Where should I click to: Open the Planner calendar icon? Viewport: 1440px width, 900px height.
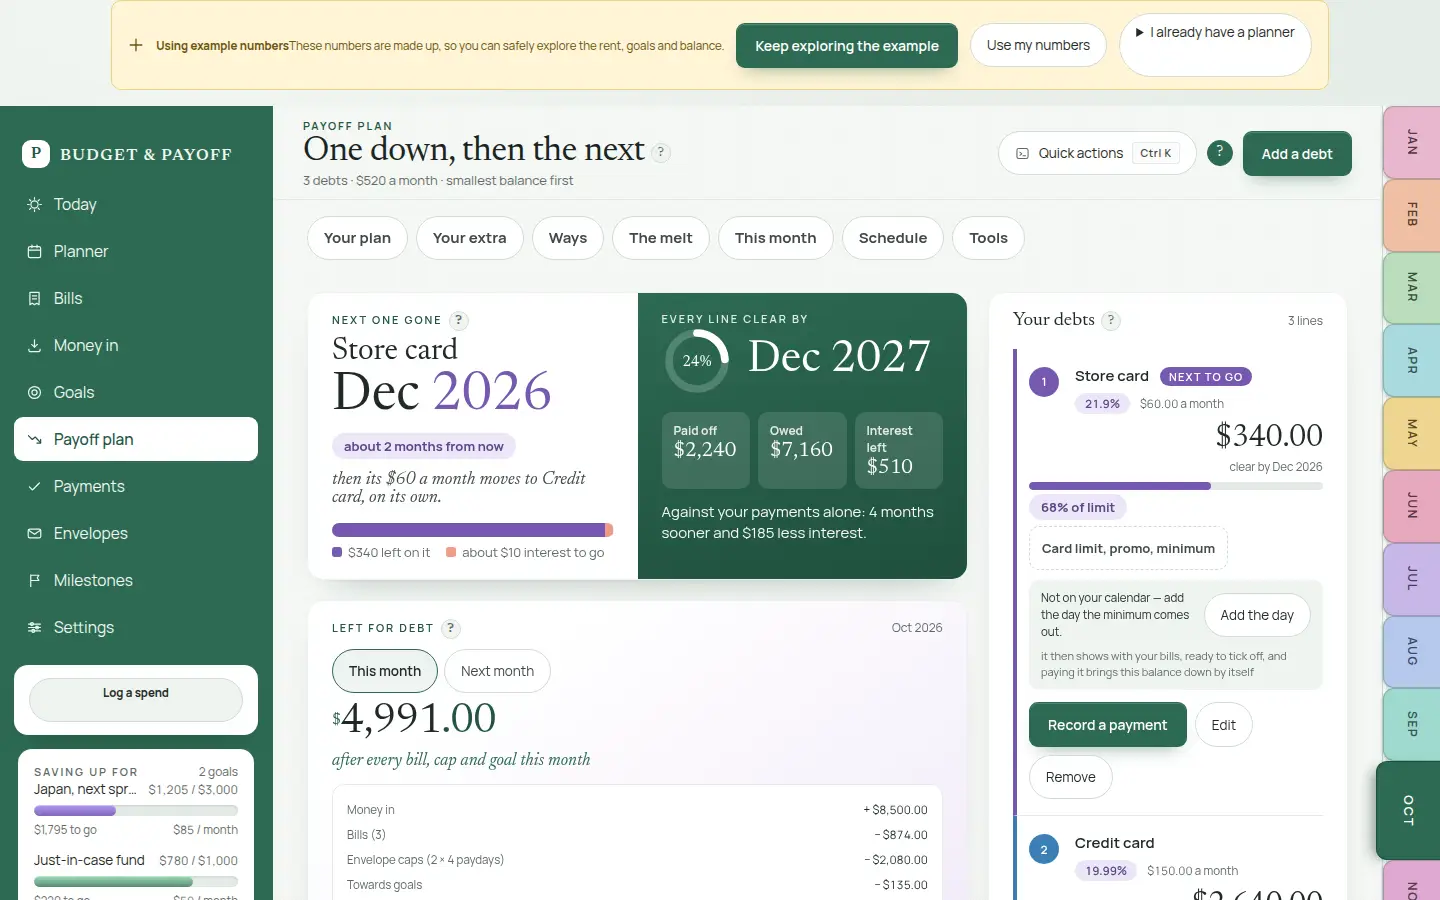pyautogui.click(x=34, y=251)
